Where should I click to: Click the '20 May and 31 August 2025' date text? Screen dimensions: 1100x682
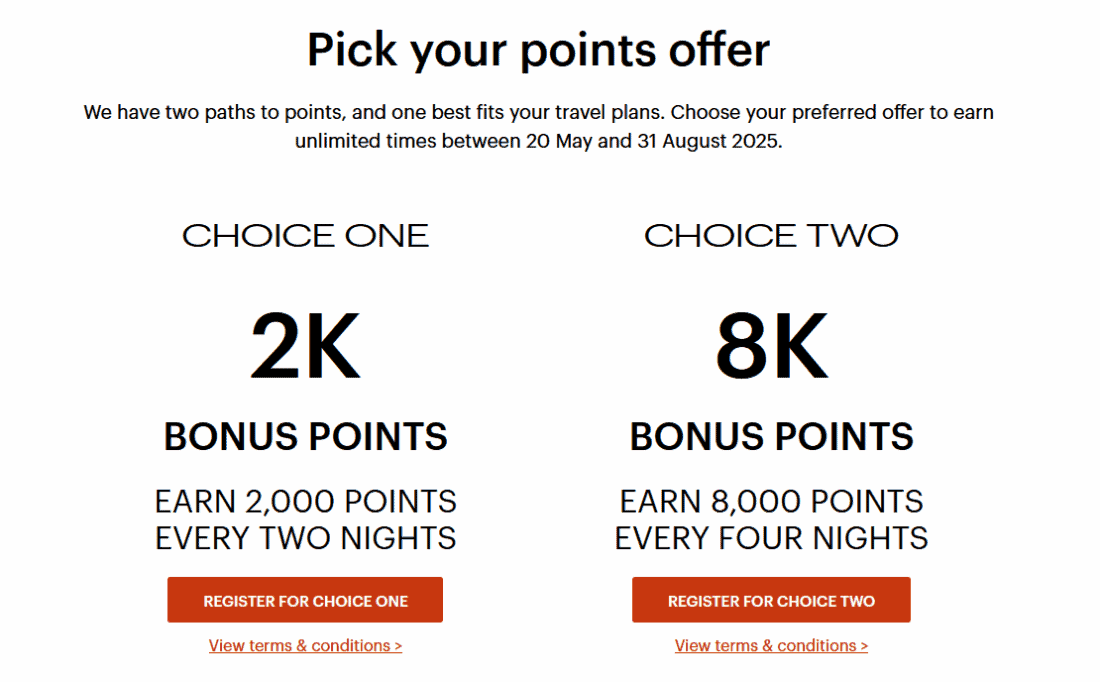coord(652,141)
